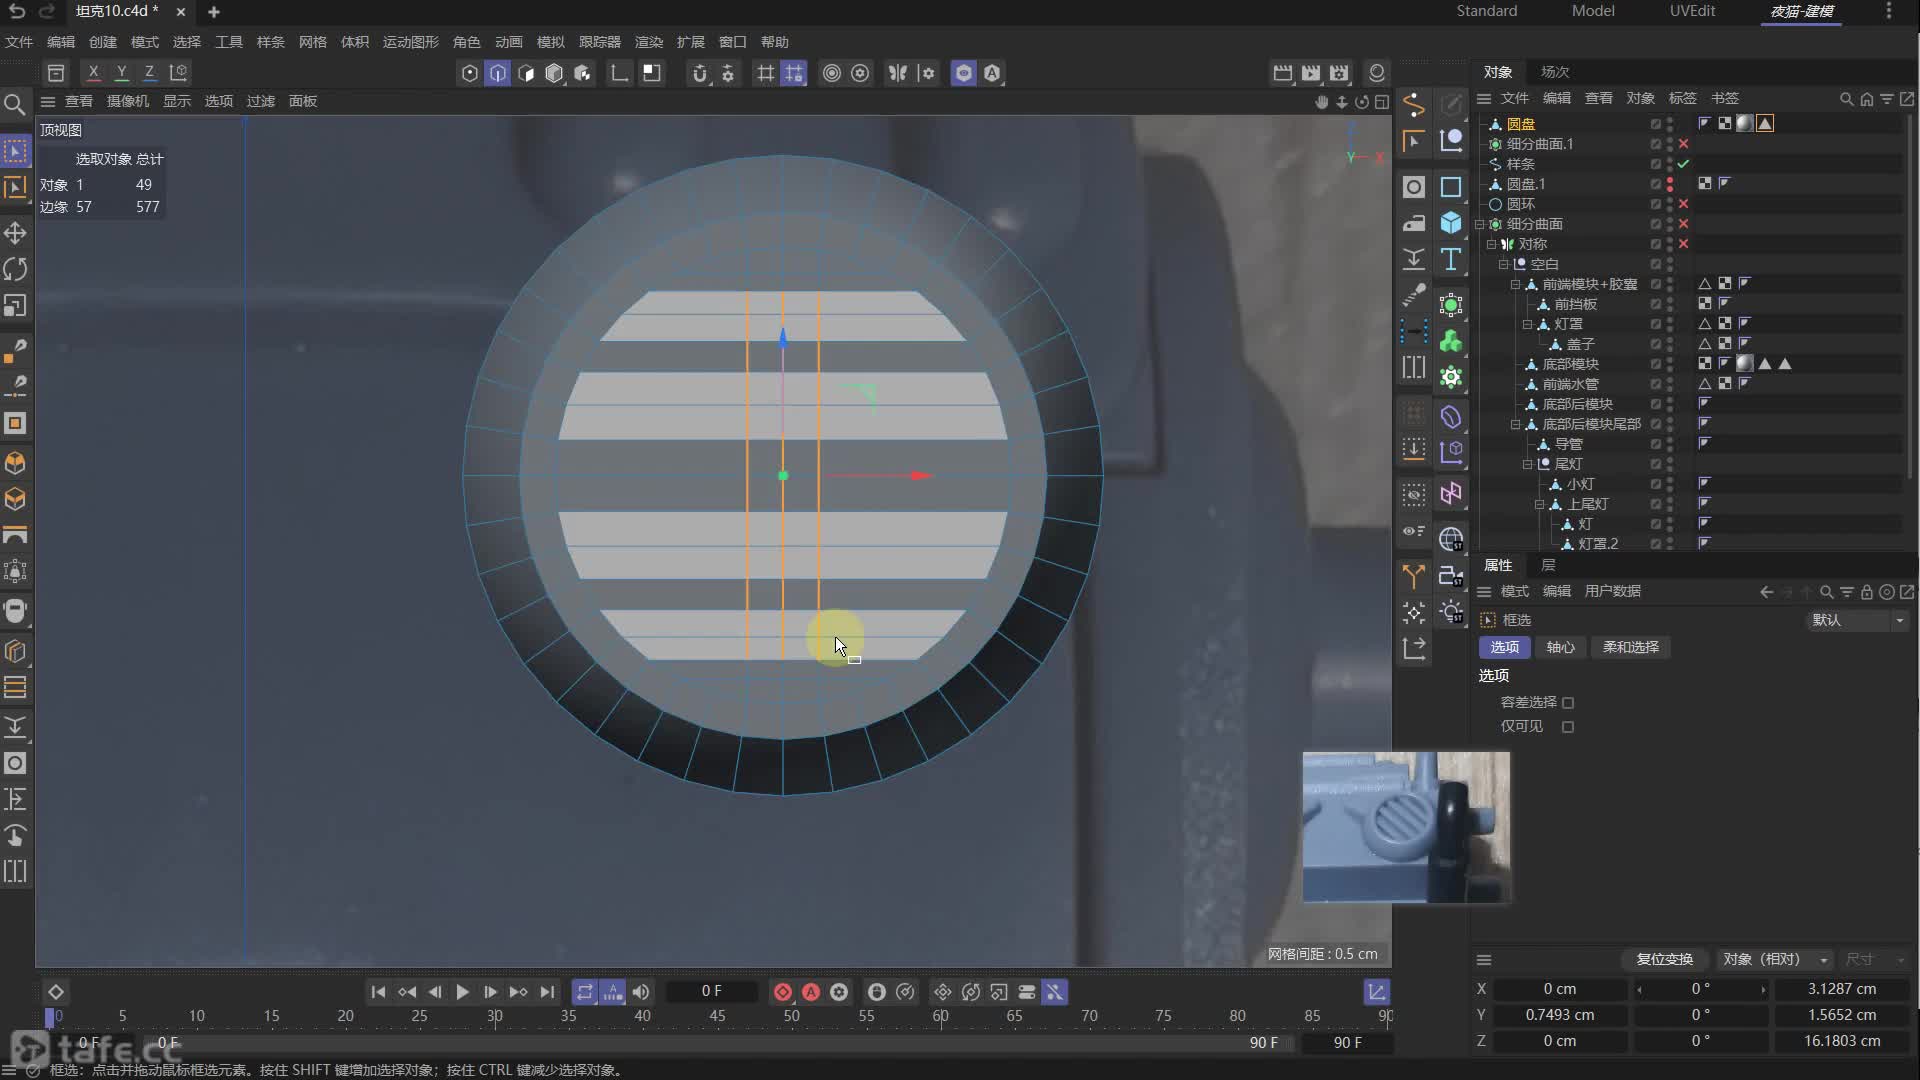Image resolution: width=1920 pixels, height=1080 pixels.
Task: Click frame 45 on the timeline ruler
Action: (x=717, y=1016)
